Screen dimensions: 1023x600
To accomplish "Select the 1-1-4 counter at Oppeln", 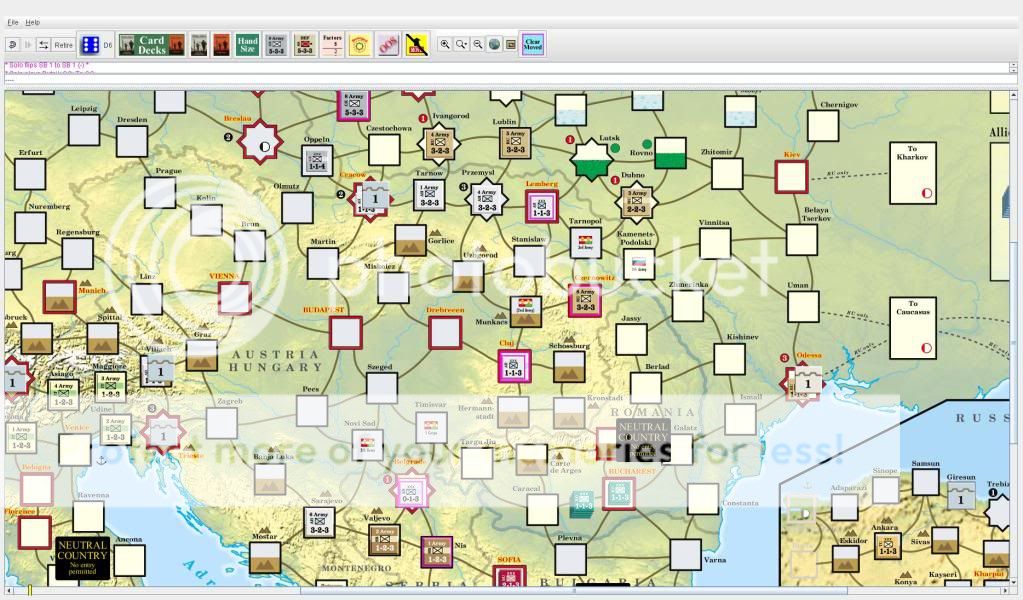I will pos(318,160).
